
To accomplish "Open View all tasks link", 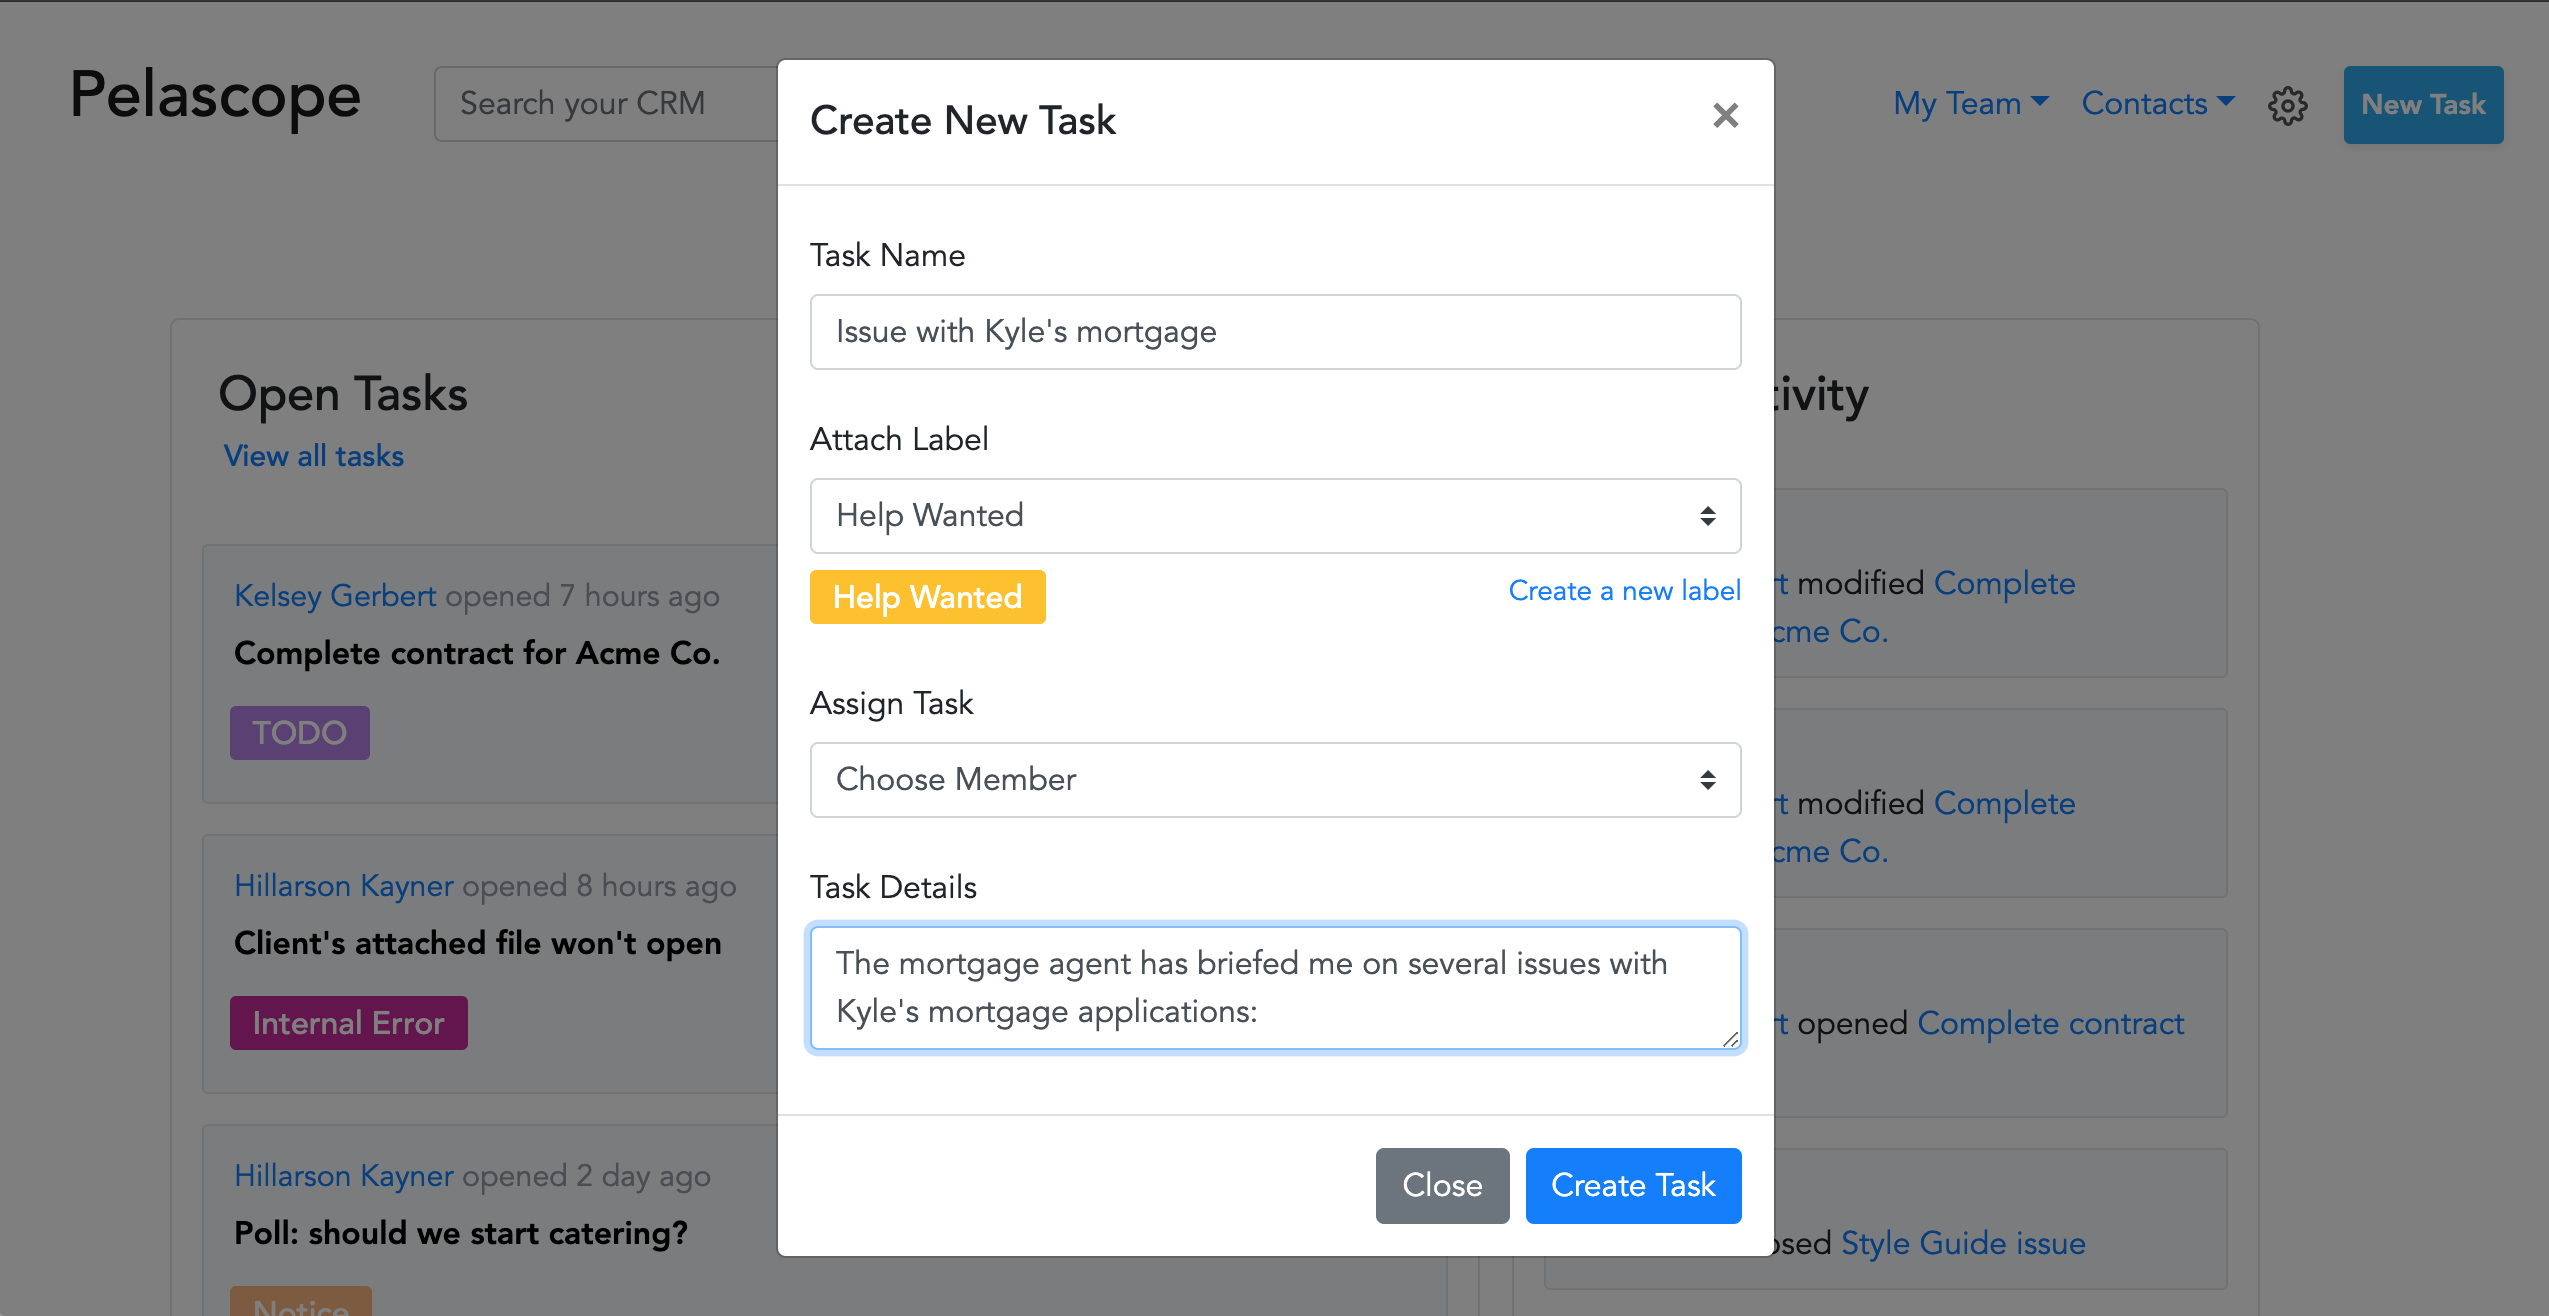I will coord(314,456).
